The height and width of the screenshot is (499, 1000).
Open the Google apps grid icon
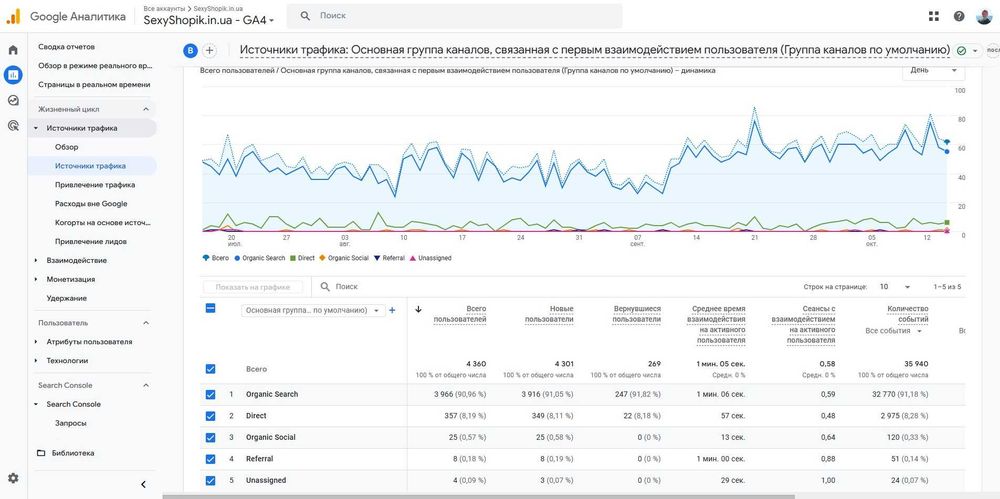click(x=934, y=17)
